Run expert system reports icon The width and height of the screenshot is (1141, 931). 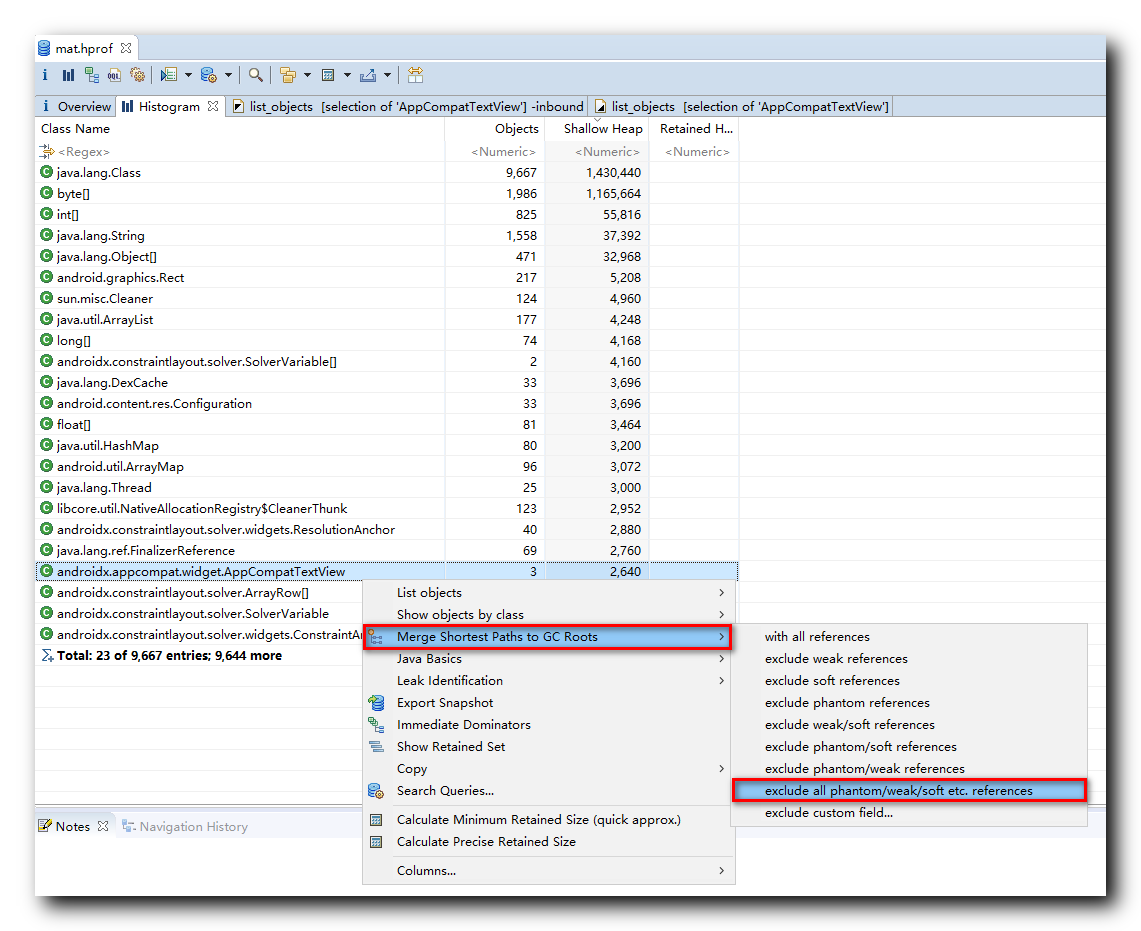169,75
